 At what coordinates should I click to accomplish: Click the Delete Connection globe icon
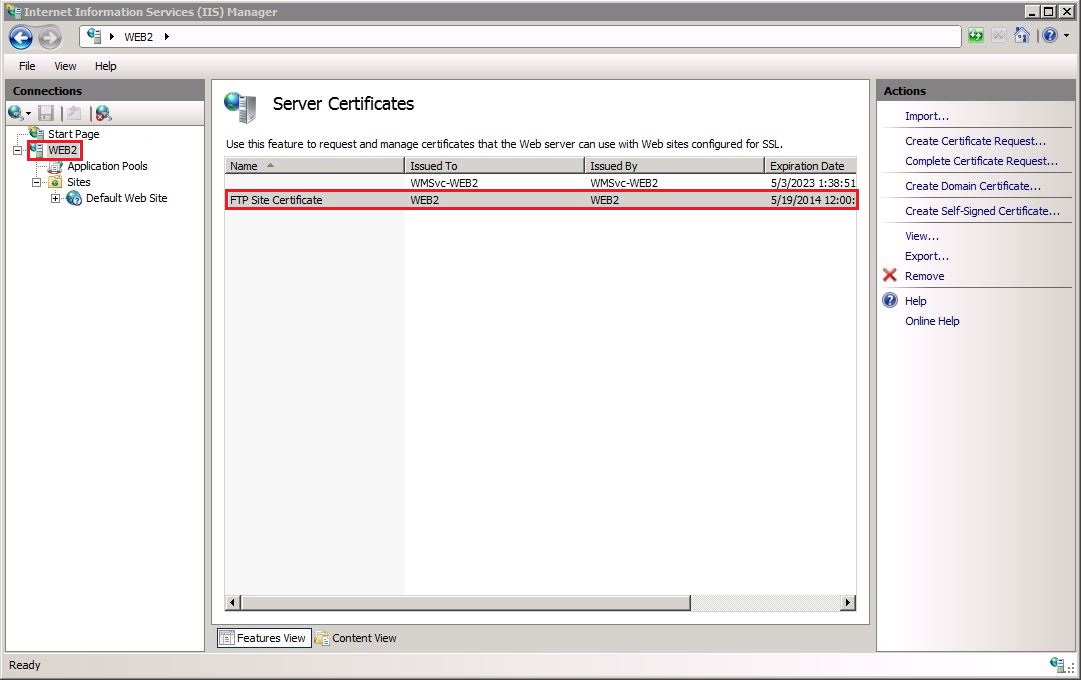point(103,113)
